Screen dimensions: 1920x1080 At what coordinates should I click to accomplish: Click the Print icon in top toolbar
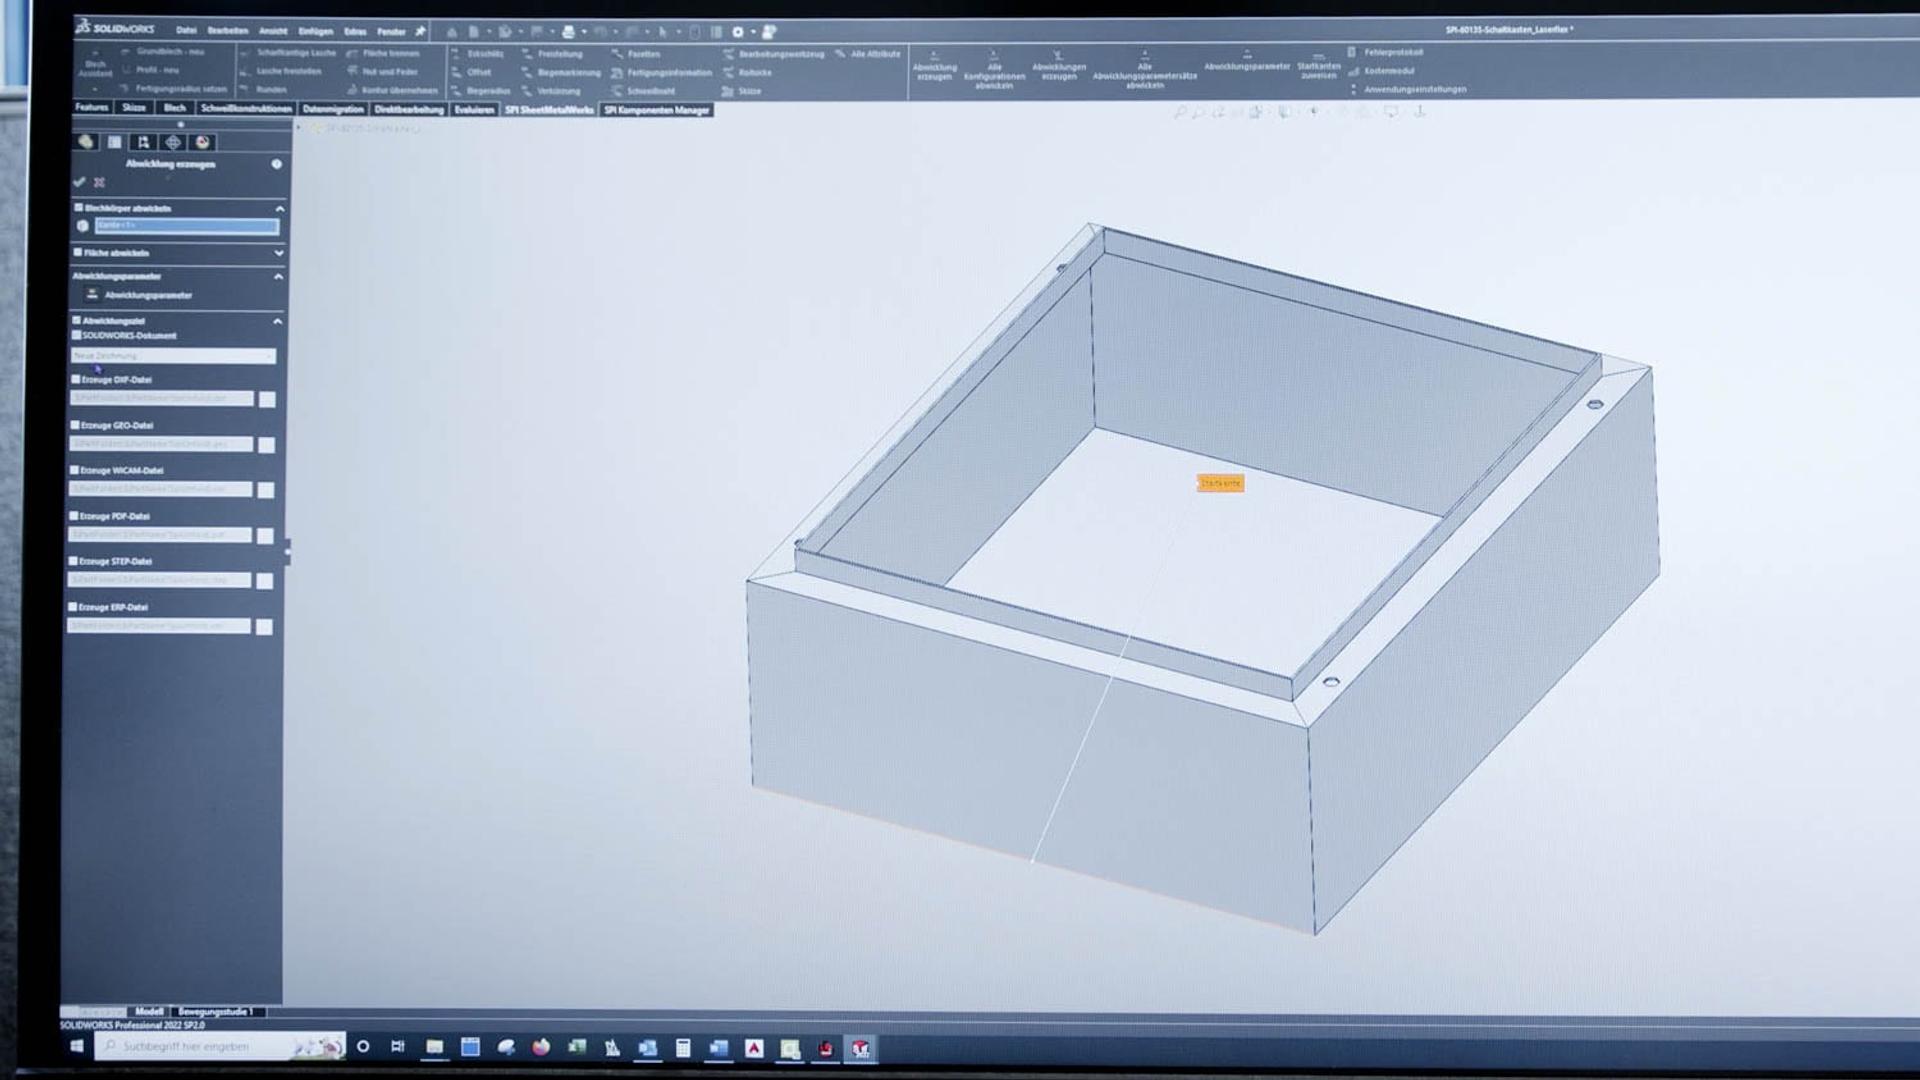568,32
